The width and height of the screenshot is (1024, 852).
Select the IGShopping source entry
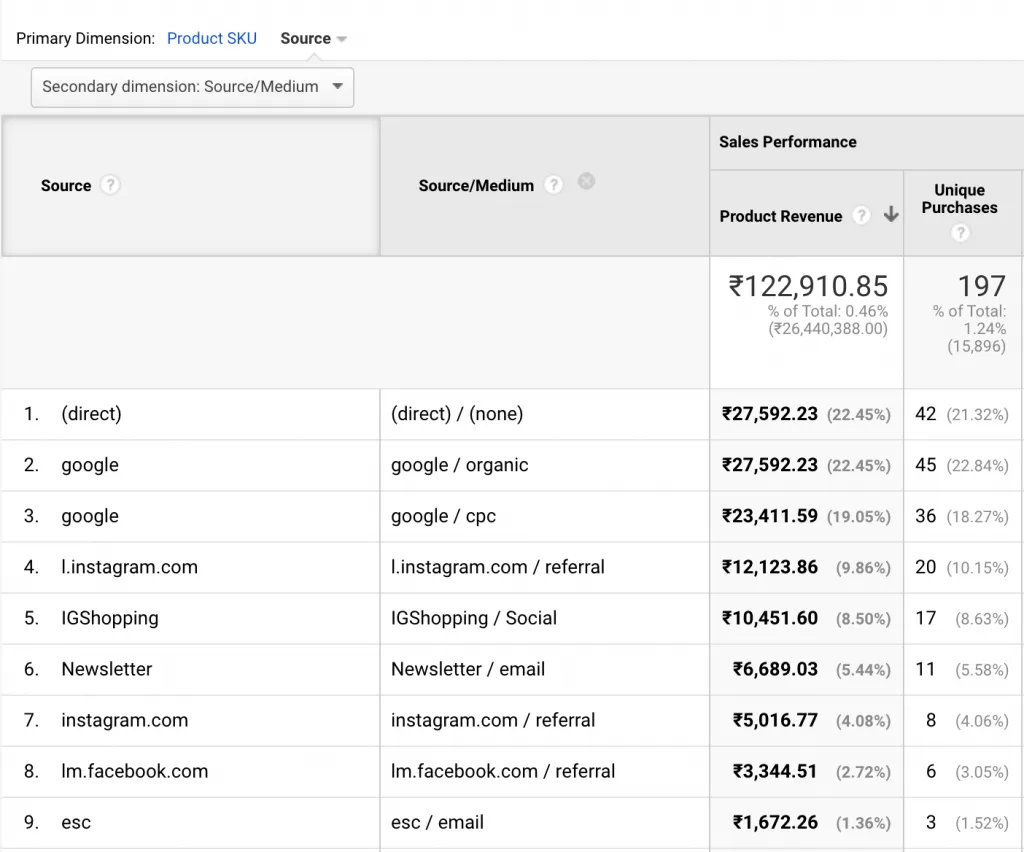pyautogui.click(x=110, y=618)
